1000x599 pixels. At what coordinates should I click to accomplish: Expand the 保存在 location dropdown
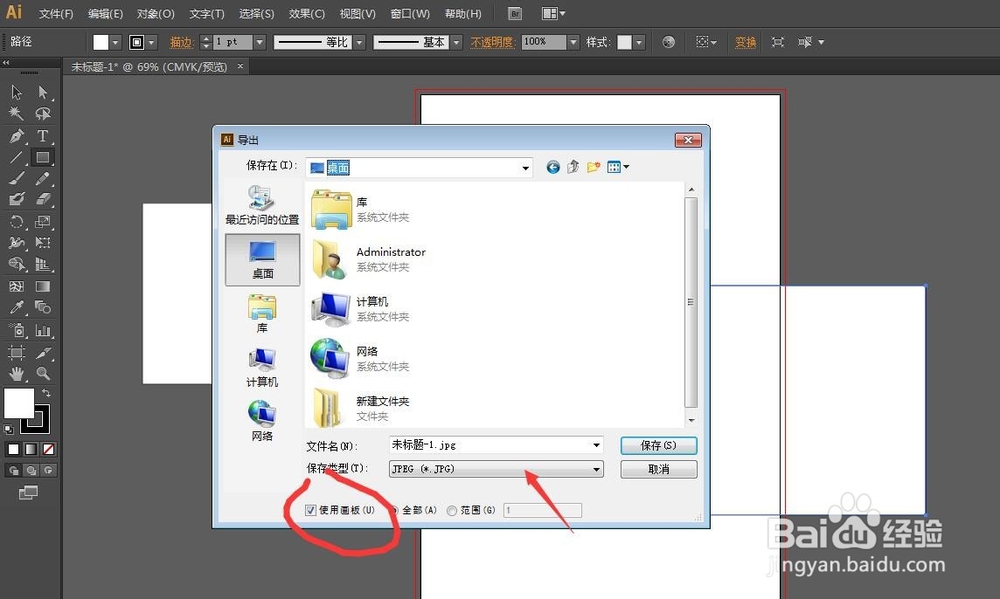pos(524,167)
